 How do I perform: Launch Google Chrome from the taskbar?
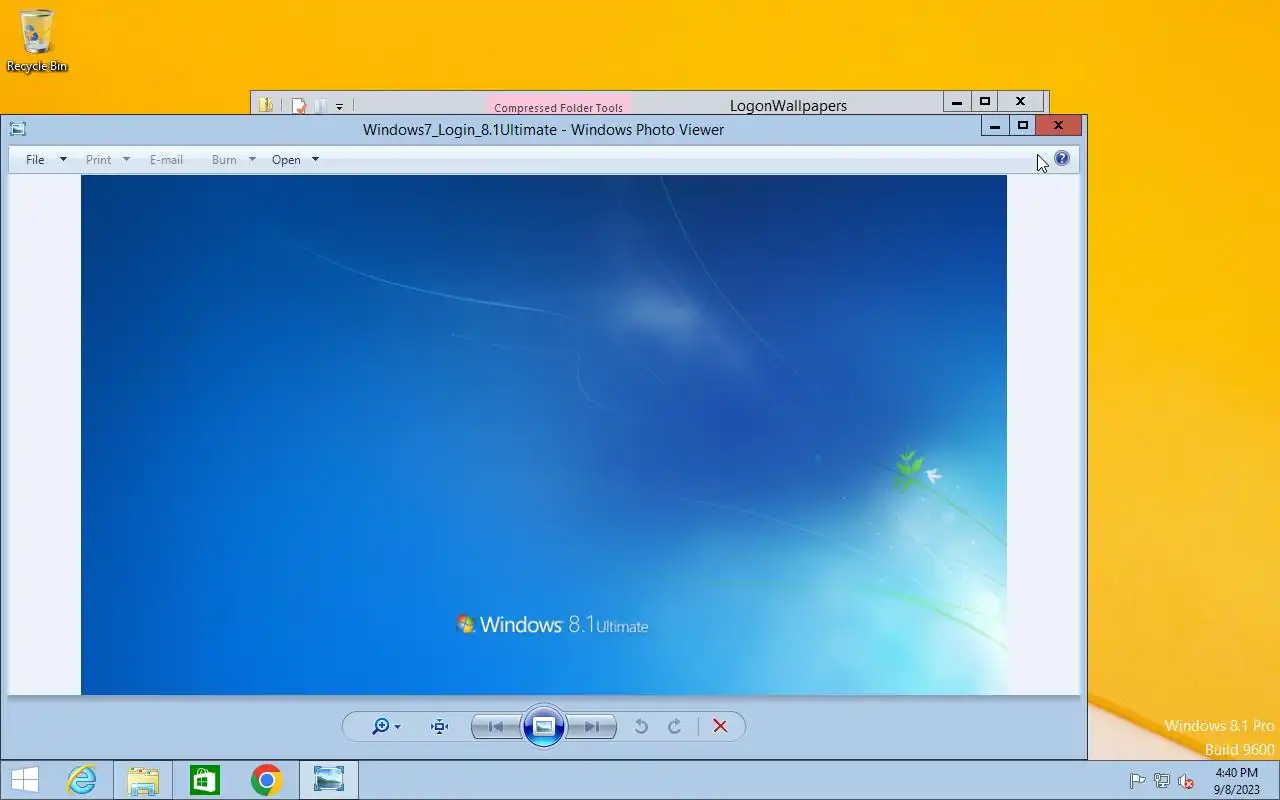[x=267, y=780]
